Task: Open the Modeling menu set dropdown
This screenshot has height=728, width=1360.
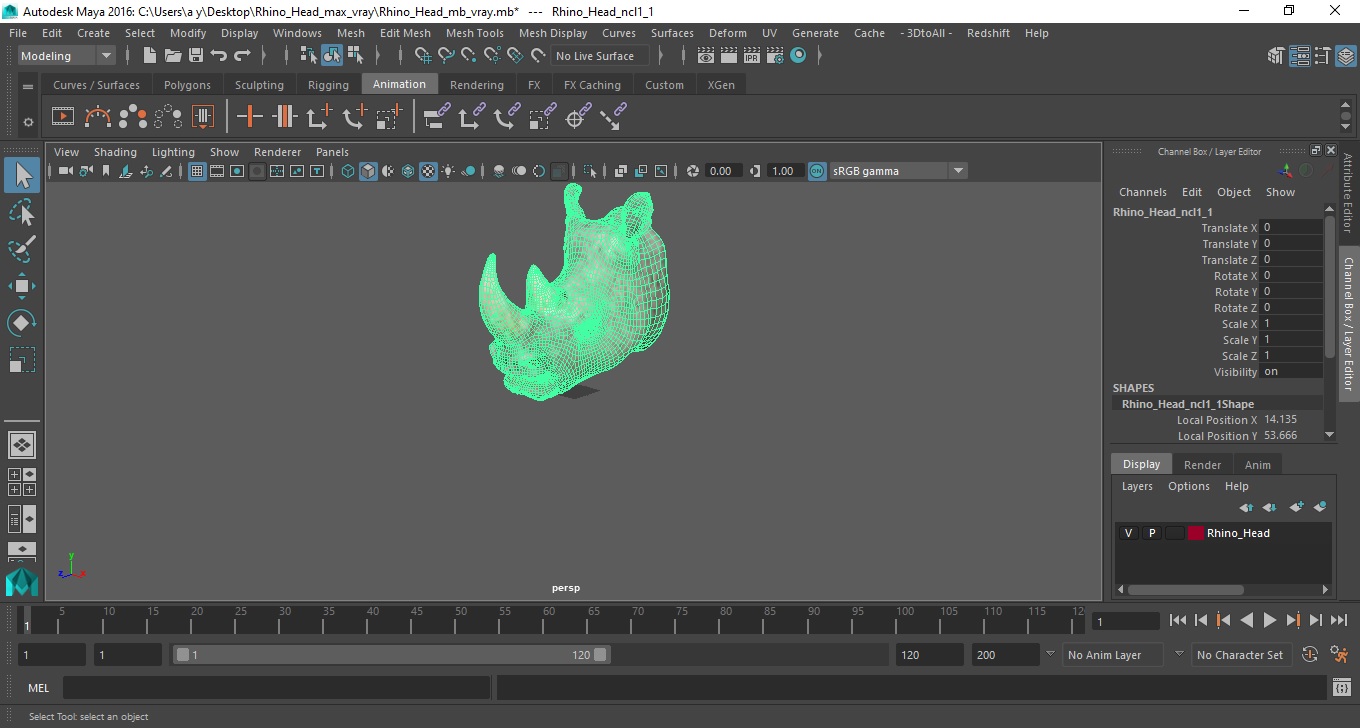Action: click(x=67, y=56)
